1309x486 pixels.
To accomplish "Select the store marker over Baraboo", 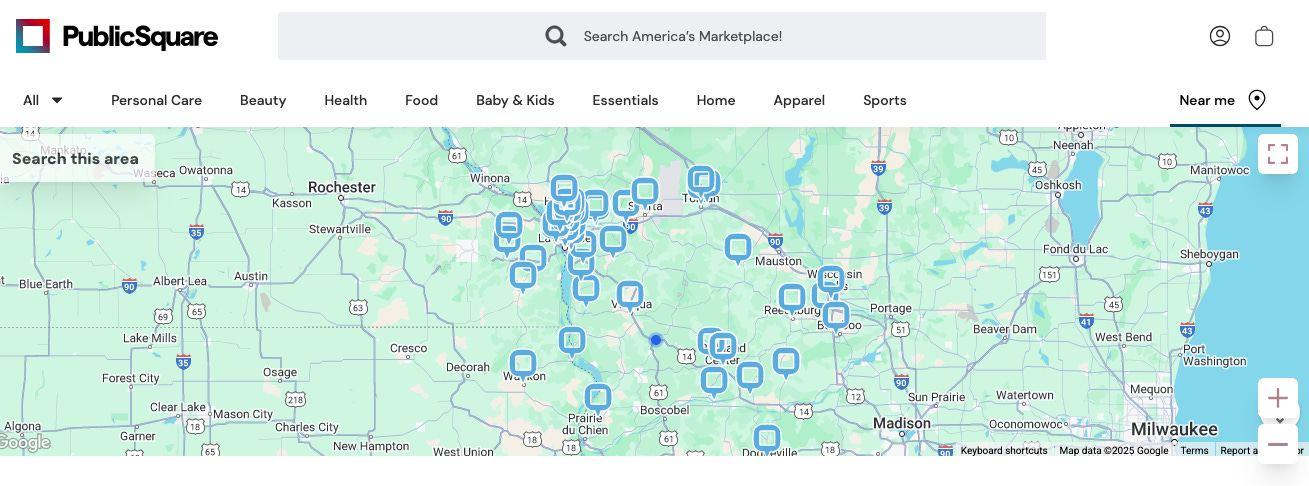I will click(836, 317).
